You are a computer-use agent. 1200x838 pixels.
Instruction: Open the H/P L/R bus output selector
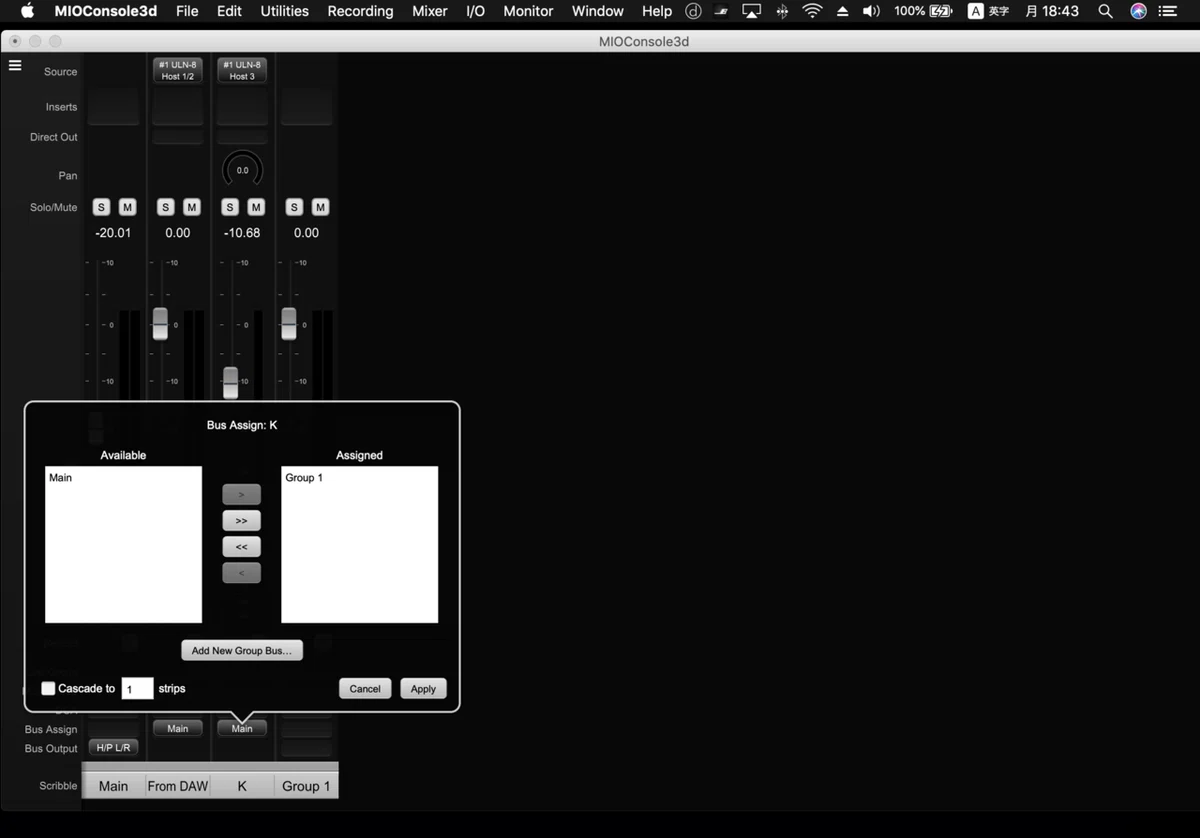(x=113, y=747)
